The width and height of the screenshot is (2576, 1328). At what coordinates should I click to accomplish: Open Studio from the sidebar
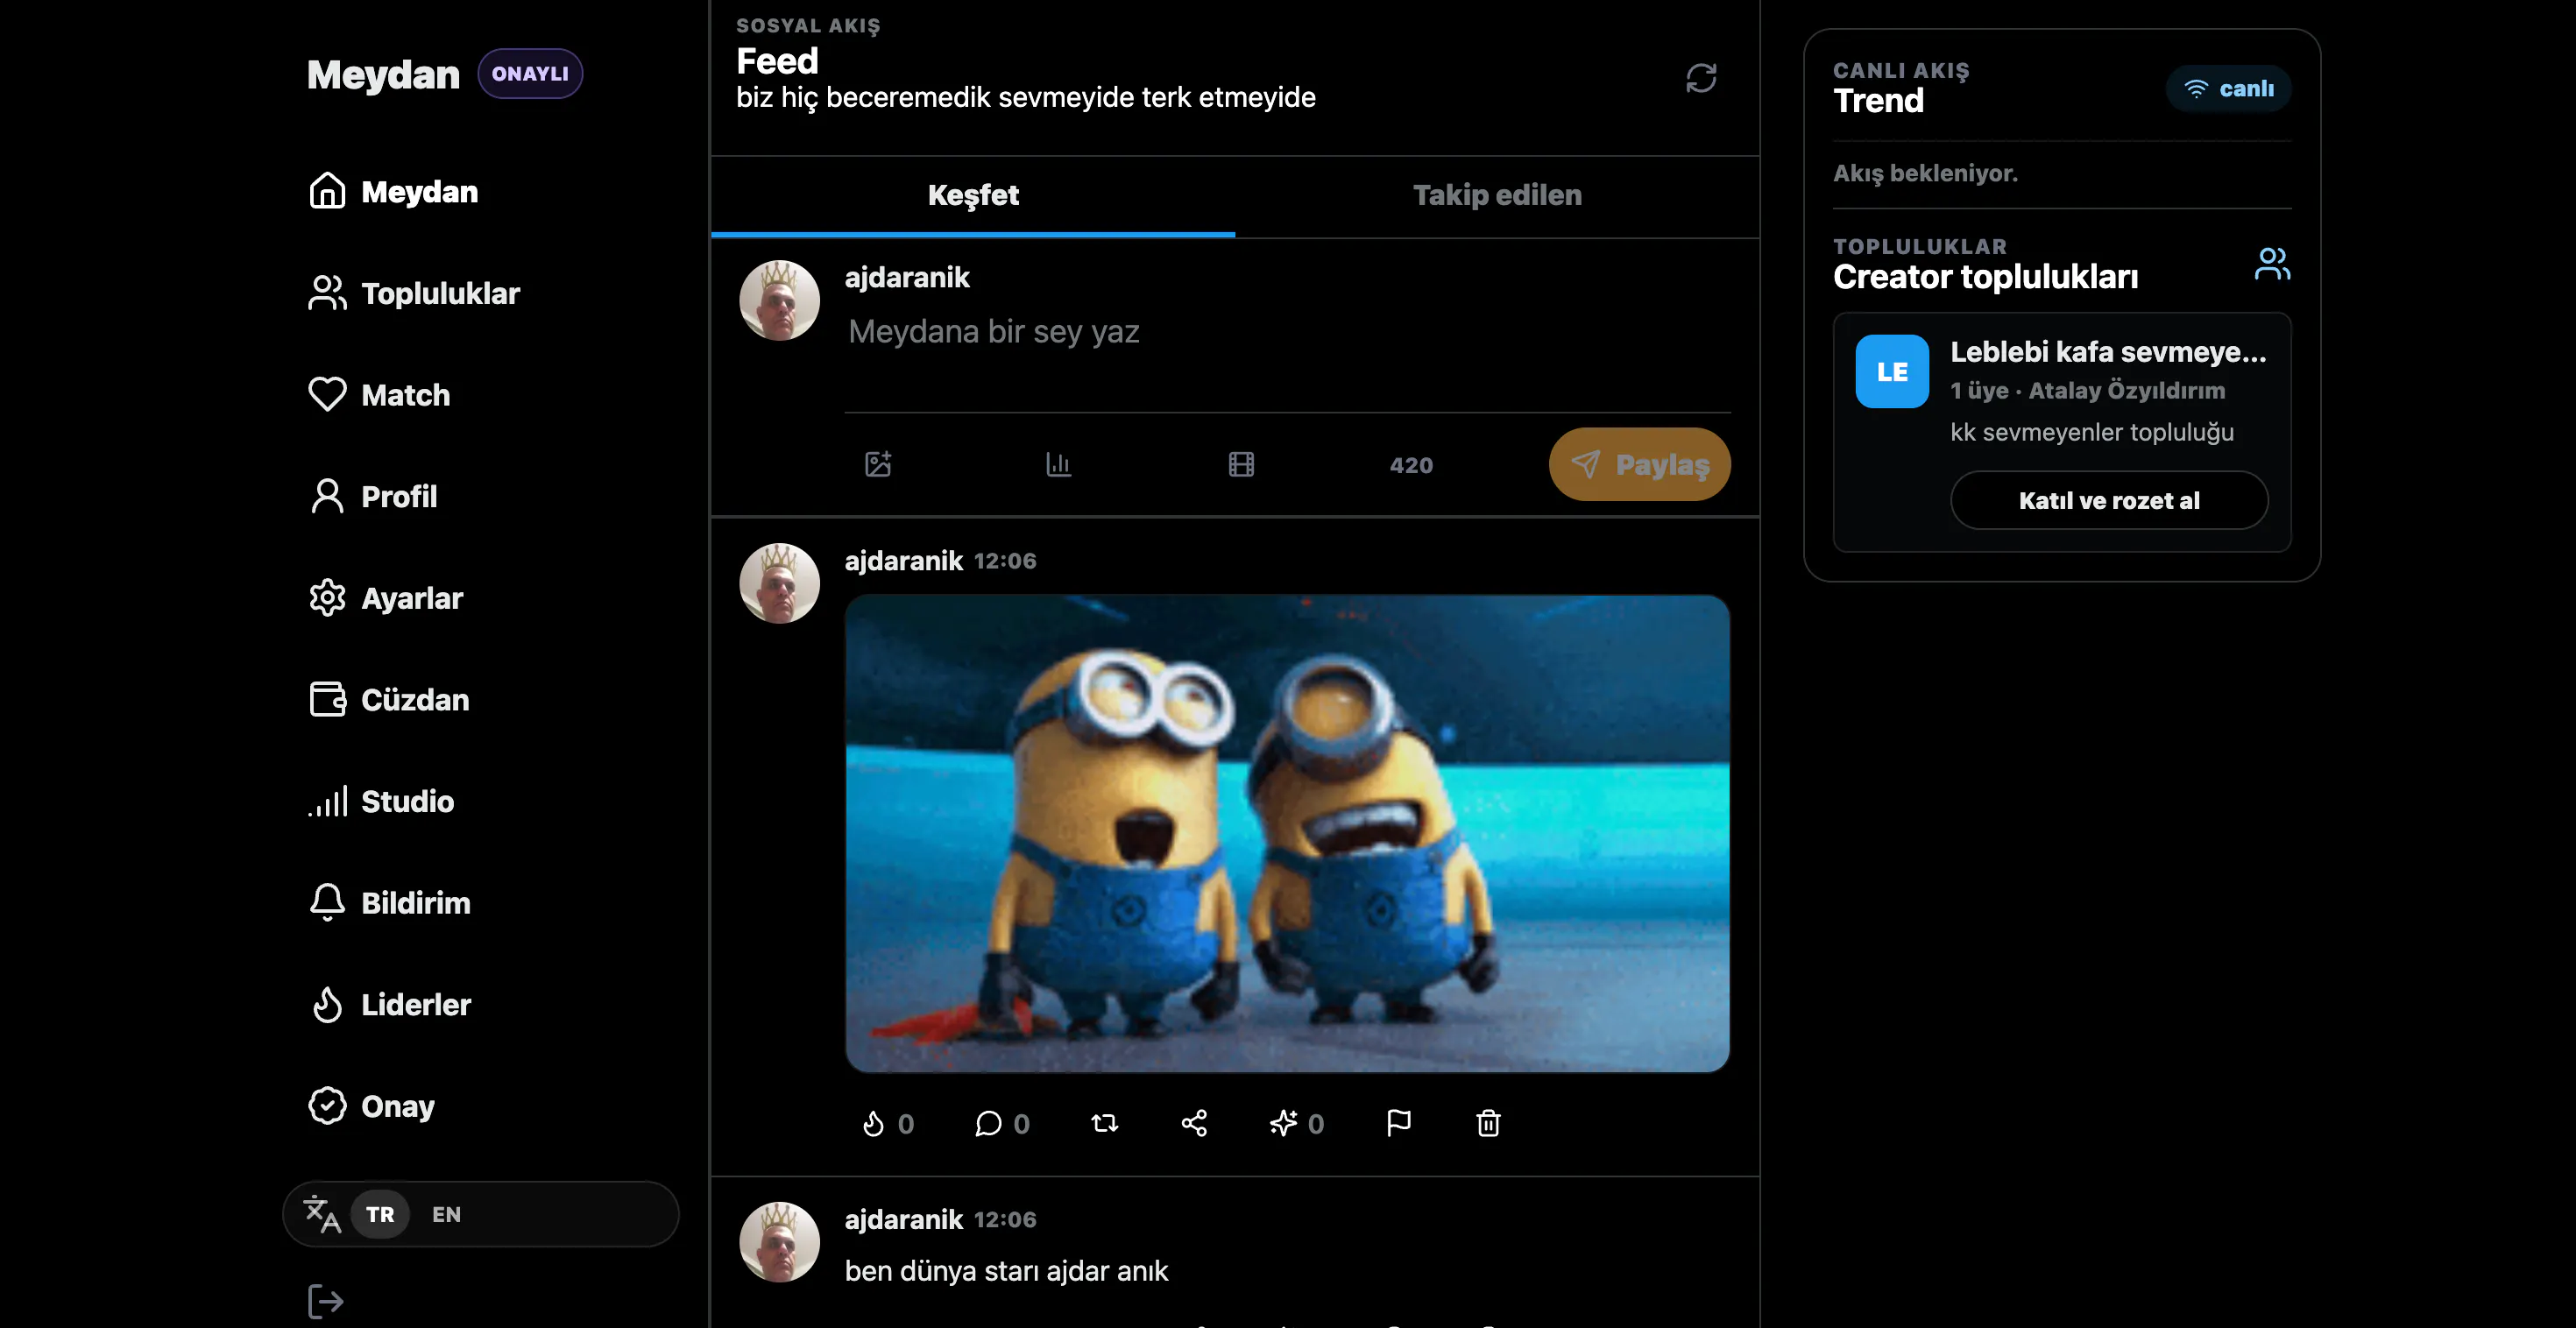381,801
